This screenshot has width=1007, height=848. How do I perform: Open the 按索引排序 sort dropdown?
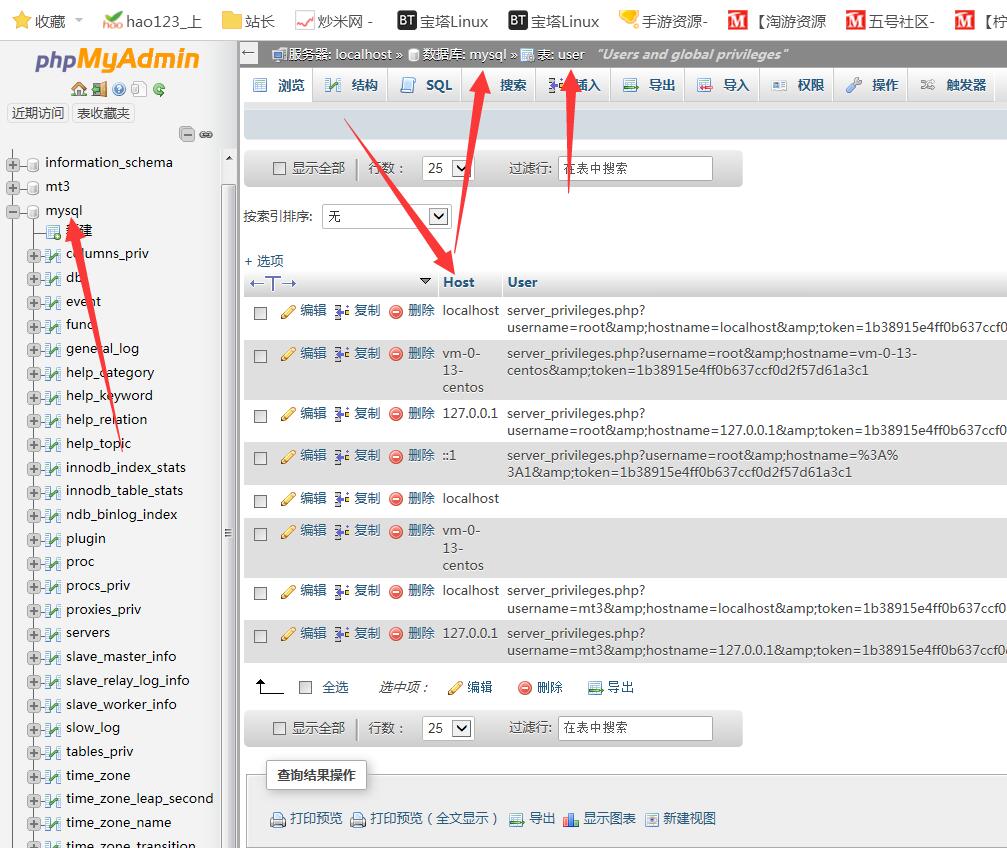(x=386, y=216)
